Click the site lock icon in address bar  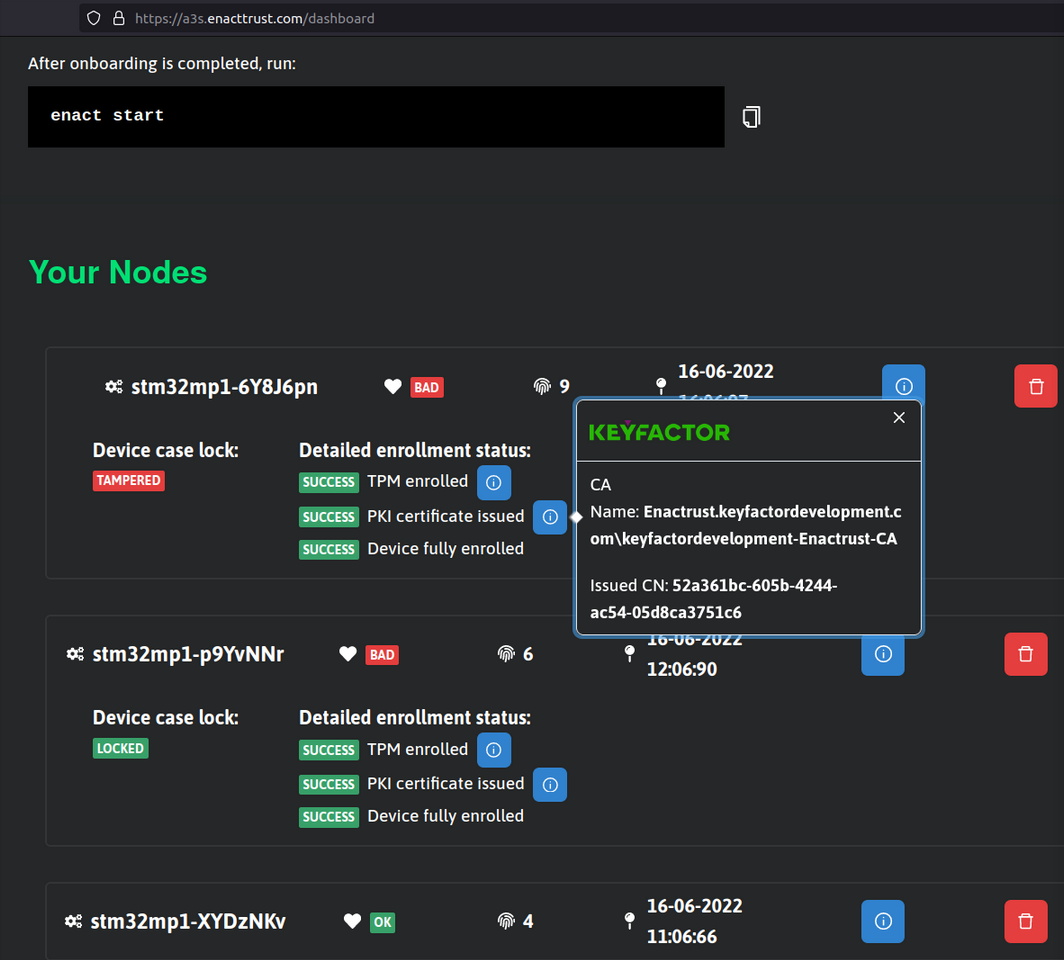(x=118, y=18)
